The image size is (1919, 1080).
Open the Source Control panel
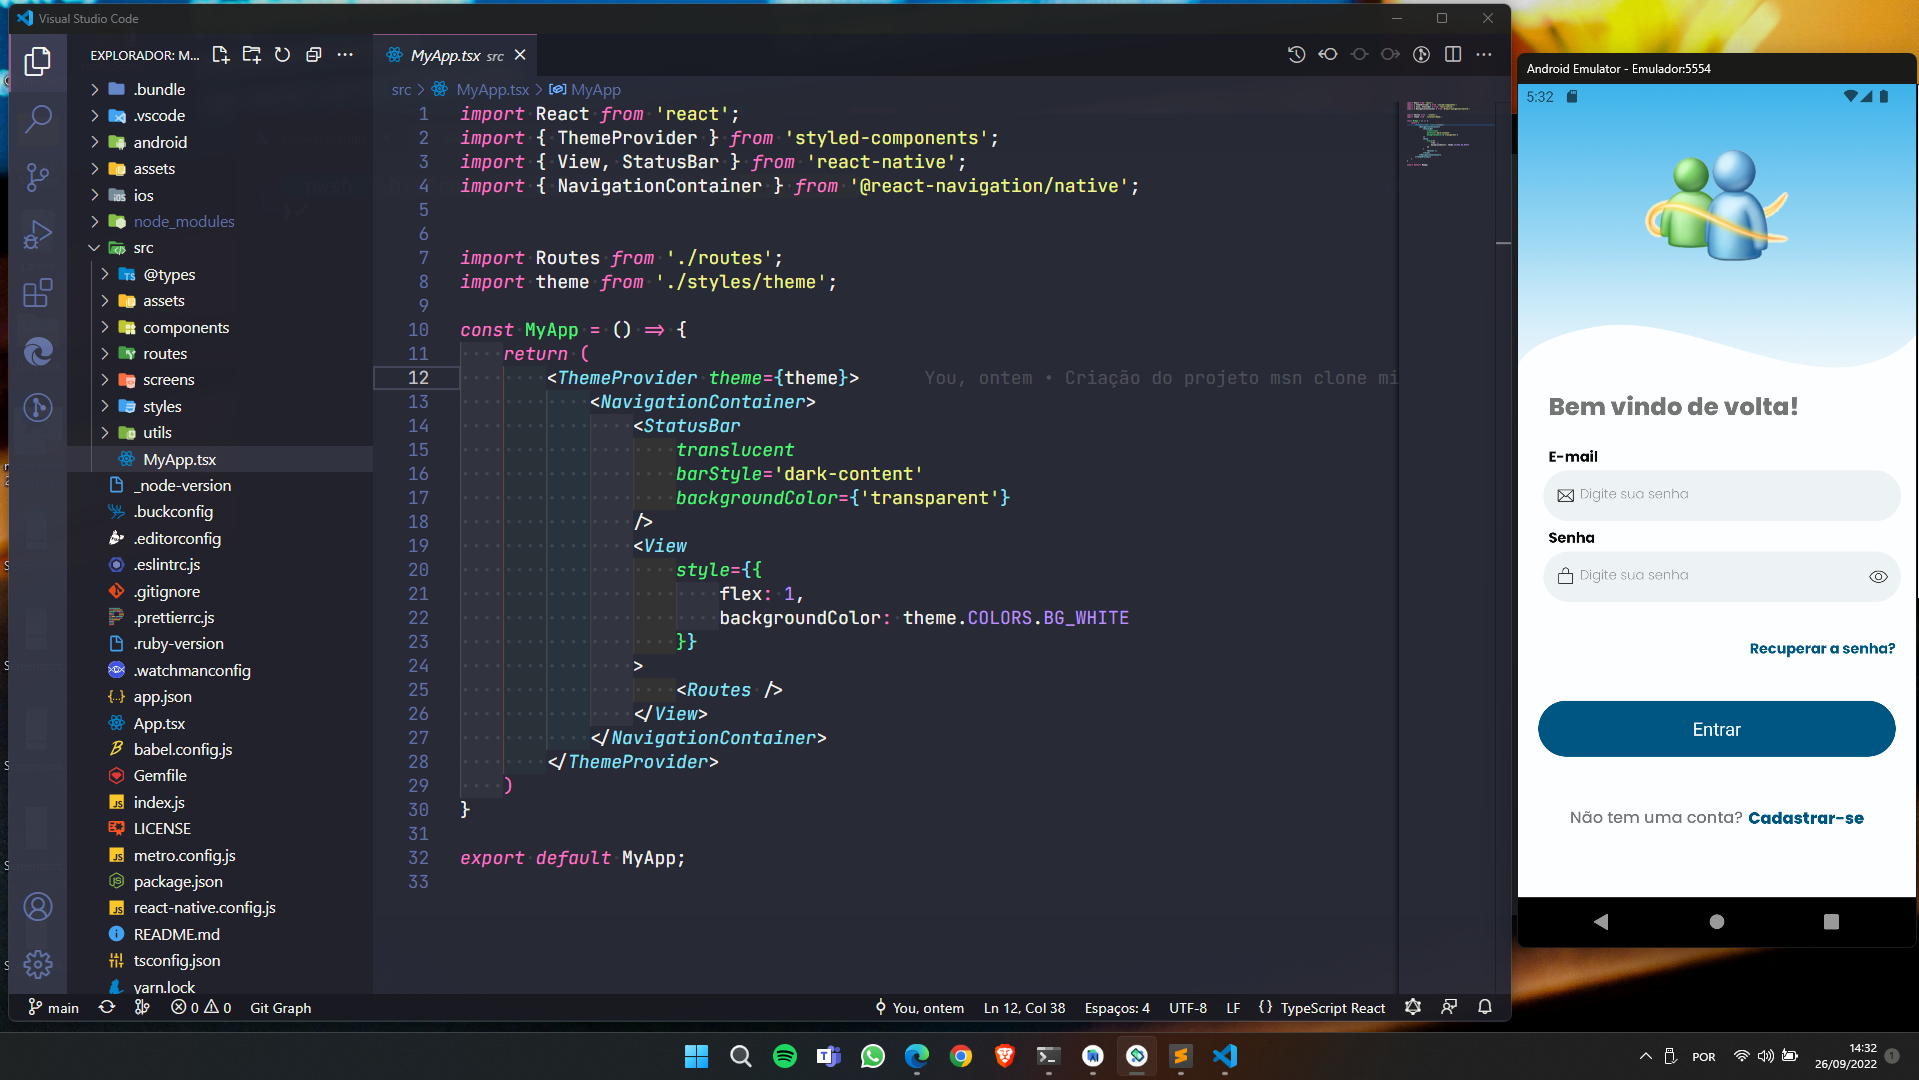(38, 177)
